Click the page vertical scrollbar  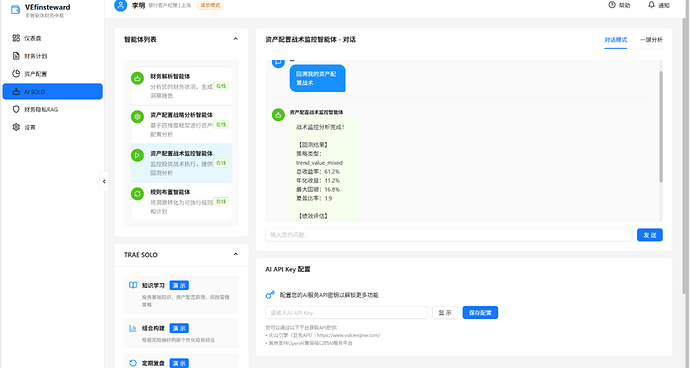(684, 156)
